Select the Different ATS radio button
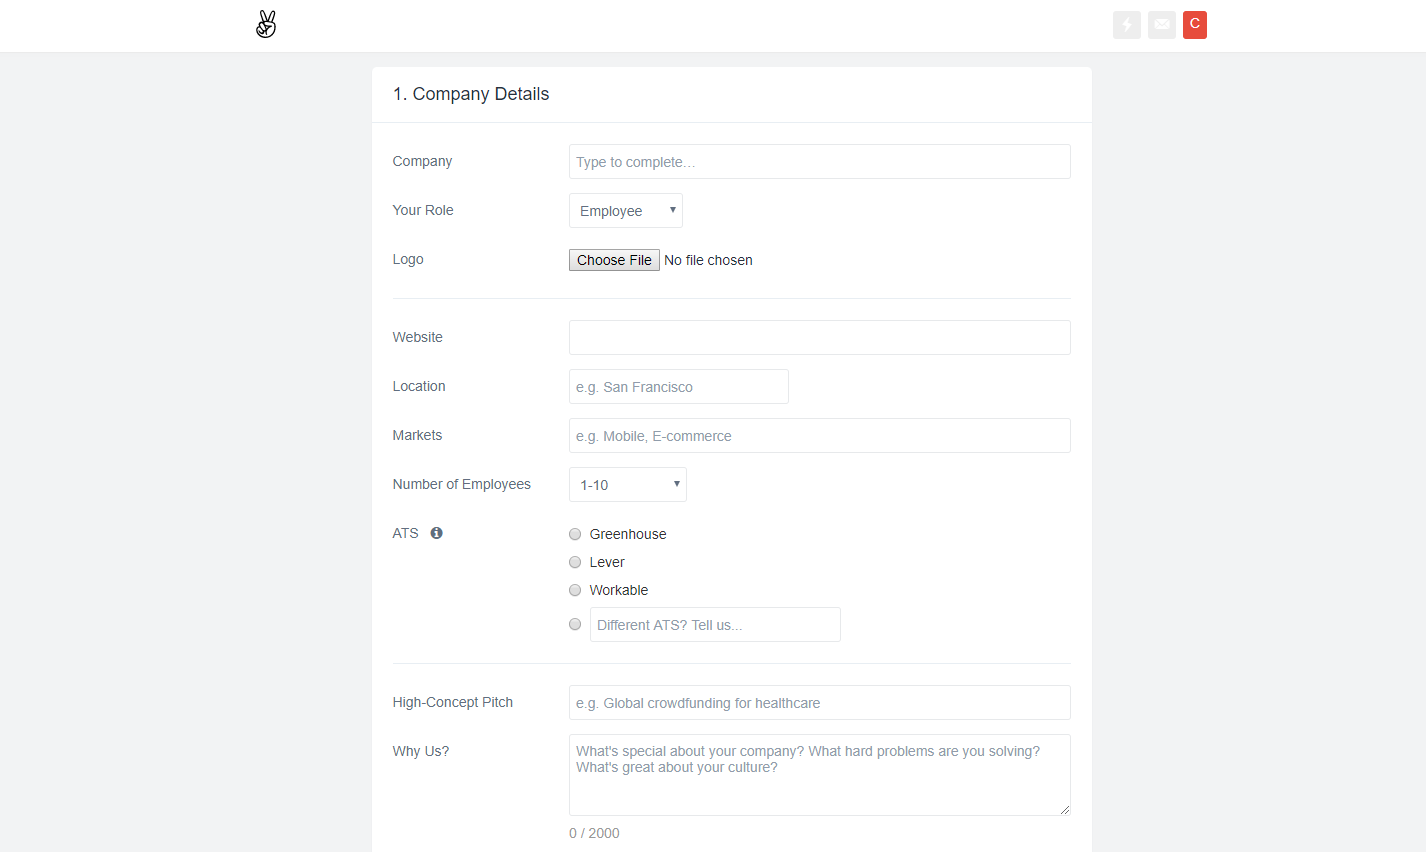The image size is (1426, 852). (x=575, y=624)
